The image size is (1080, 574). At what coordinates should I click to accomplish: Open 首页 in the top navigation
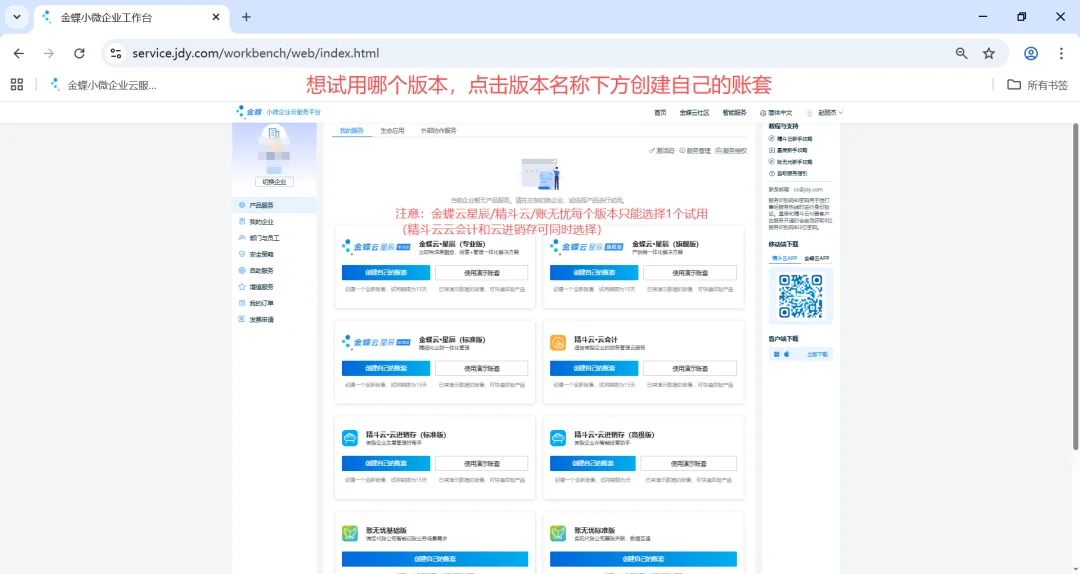(660, 112)
